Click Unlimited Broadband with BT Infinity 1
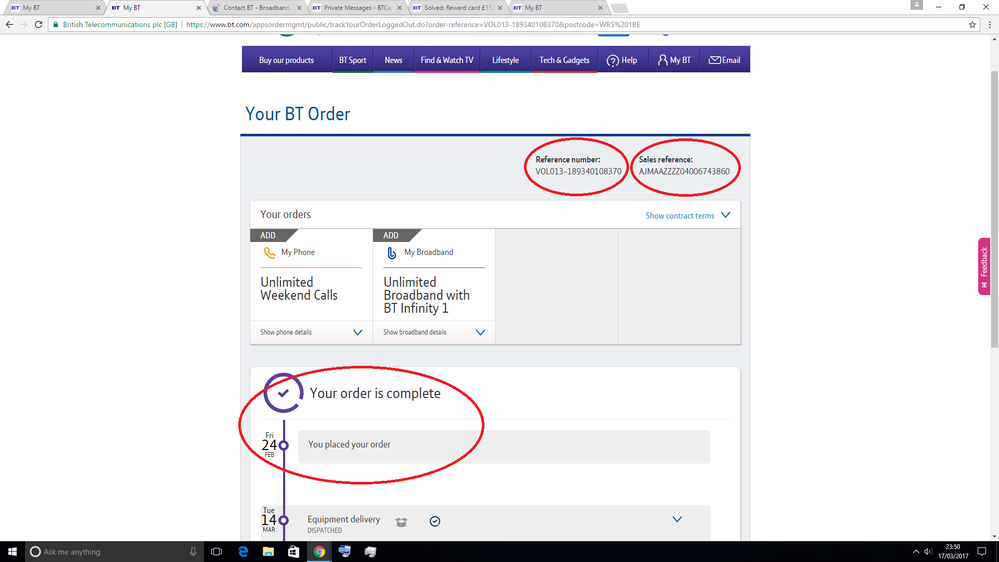999x562 pixels. pyautogui.click(x=426, y=295)
